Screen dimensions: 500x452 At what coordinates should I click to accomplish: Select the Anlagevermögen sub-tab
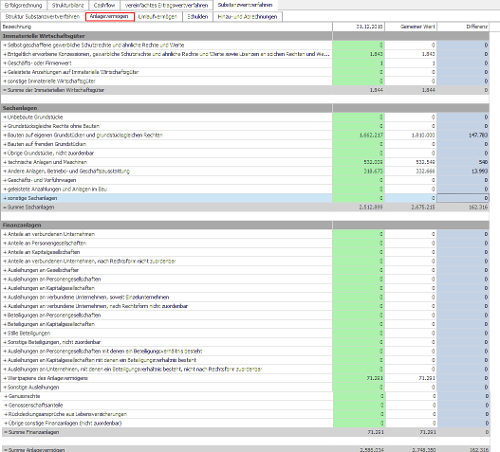tap(109, 16)
